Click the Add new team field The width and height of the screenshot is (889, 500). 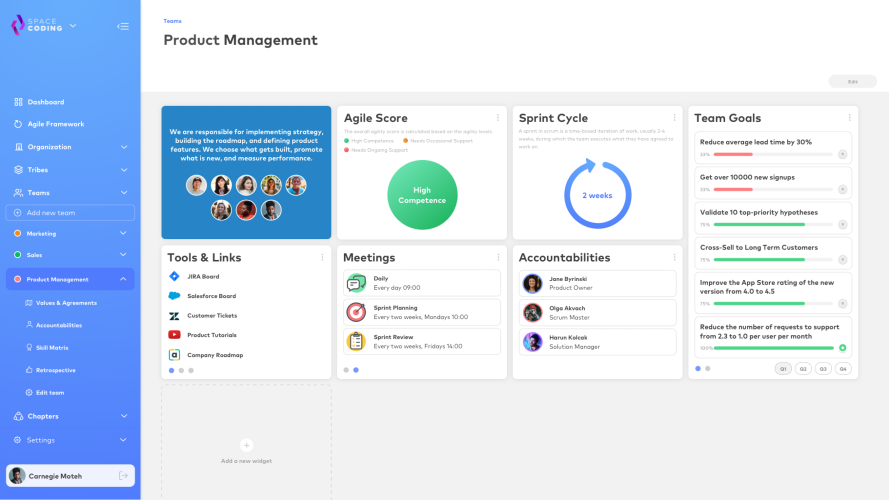pos(70,213)
